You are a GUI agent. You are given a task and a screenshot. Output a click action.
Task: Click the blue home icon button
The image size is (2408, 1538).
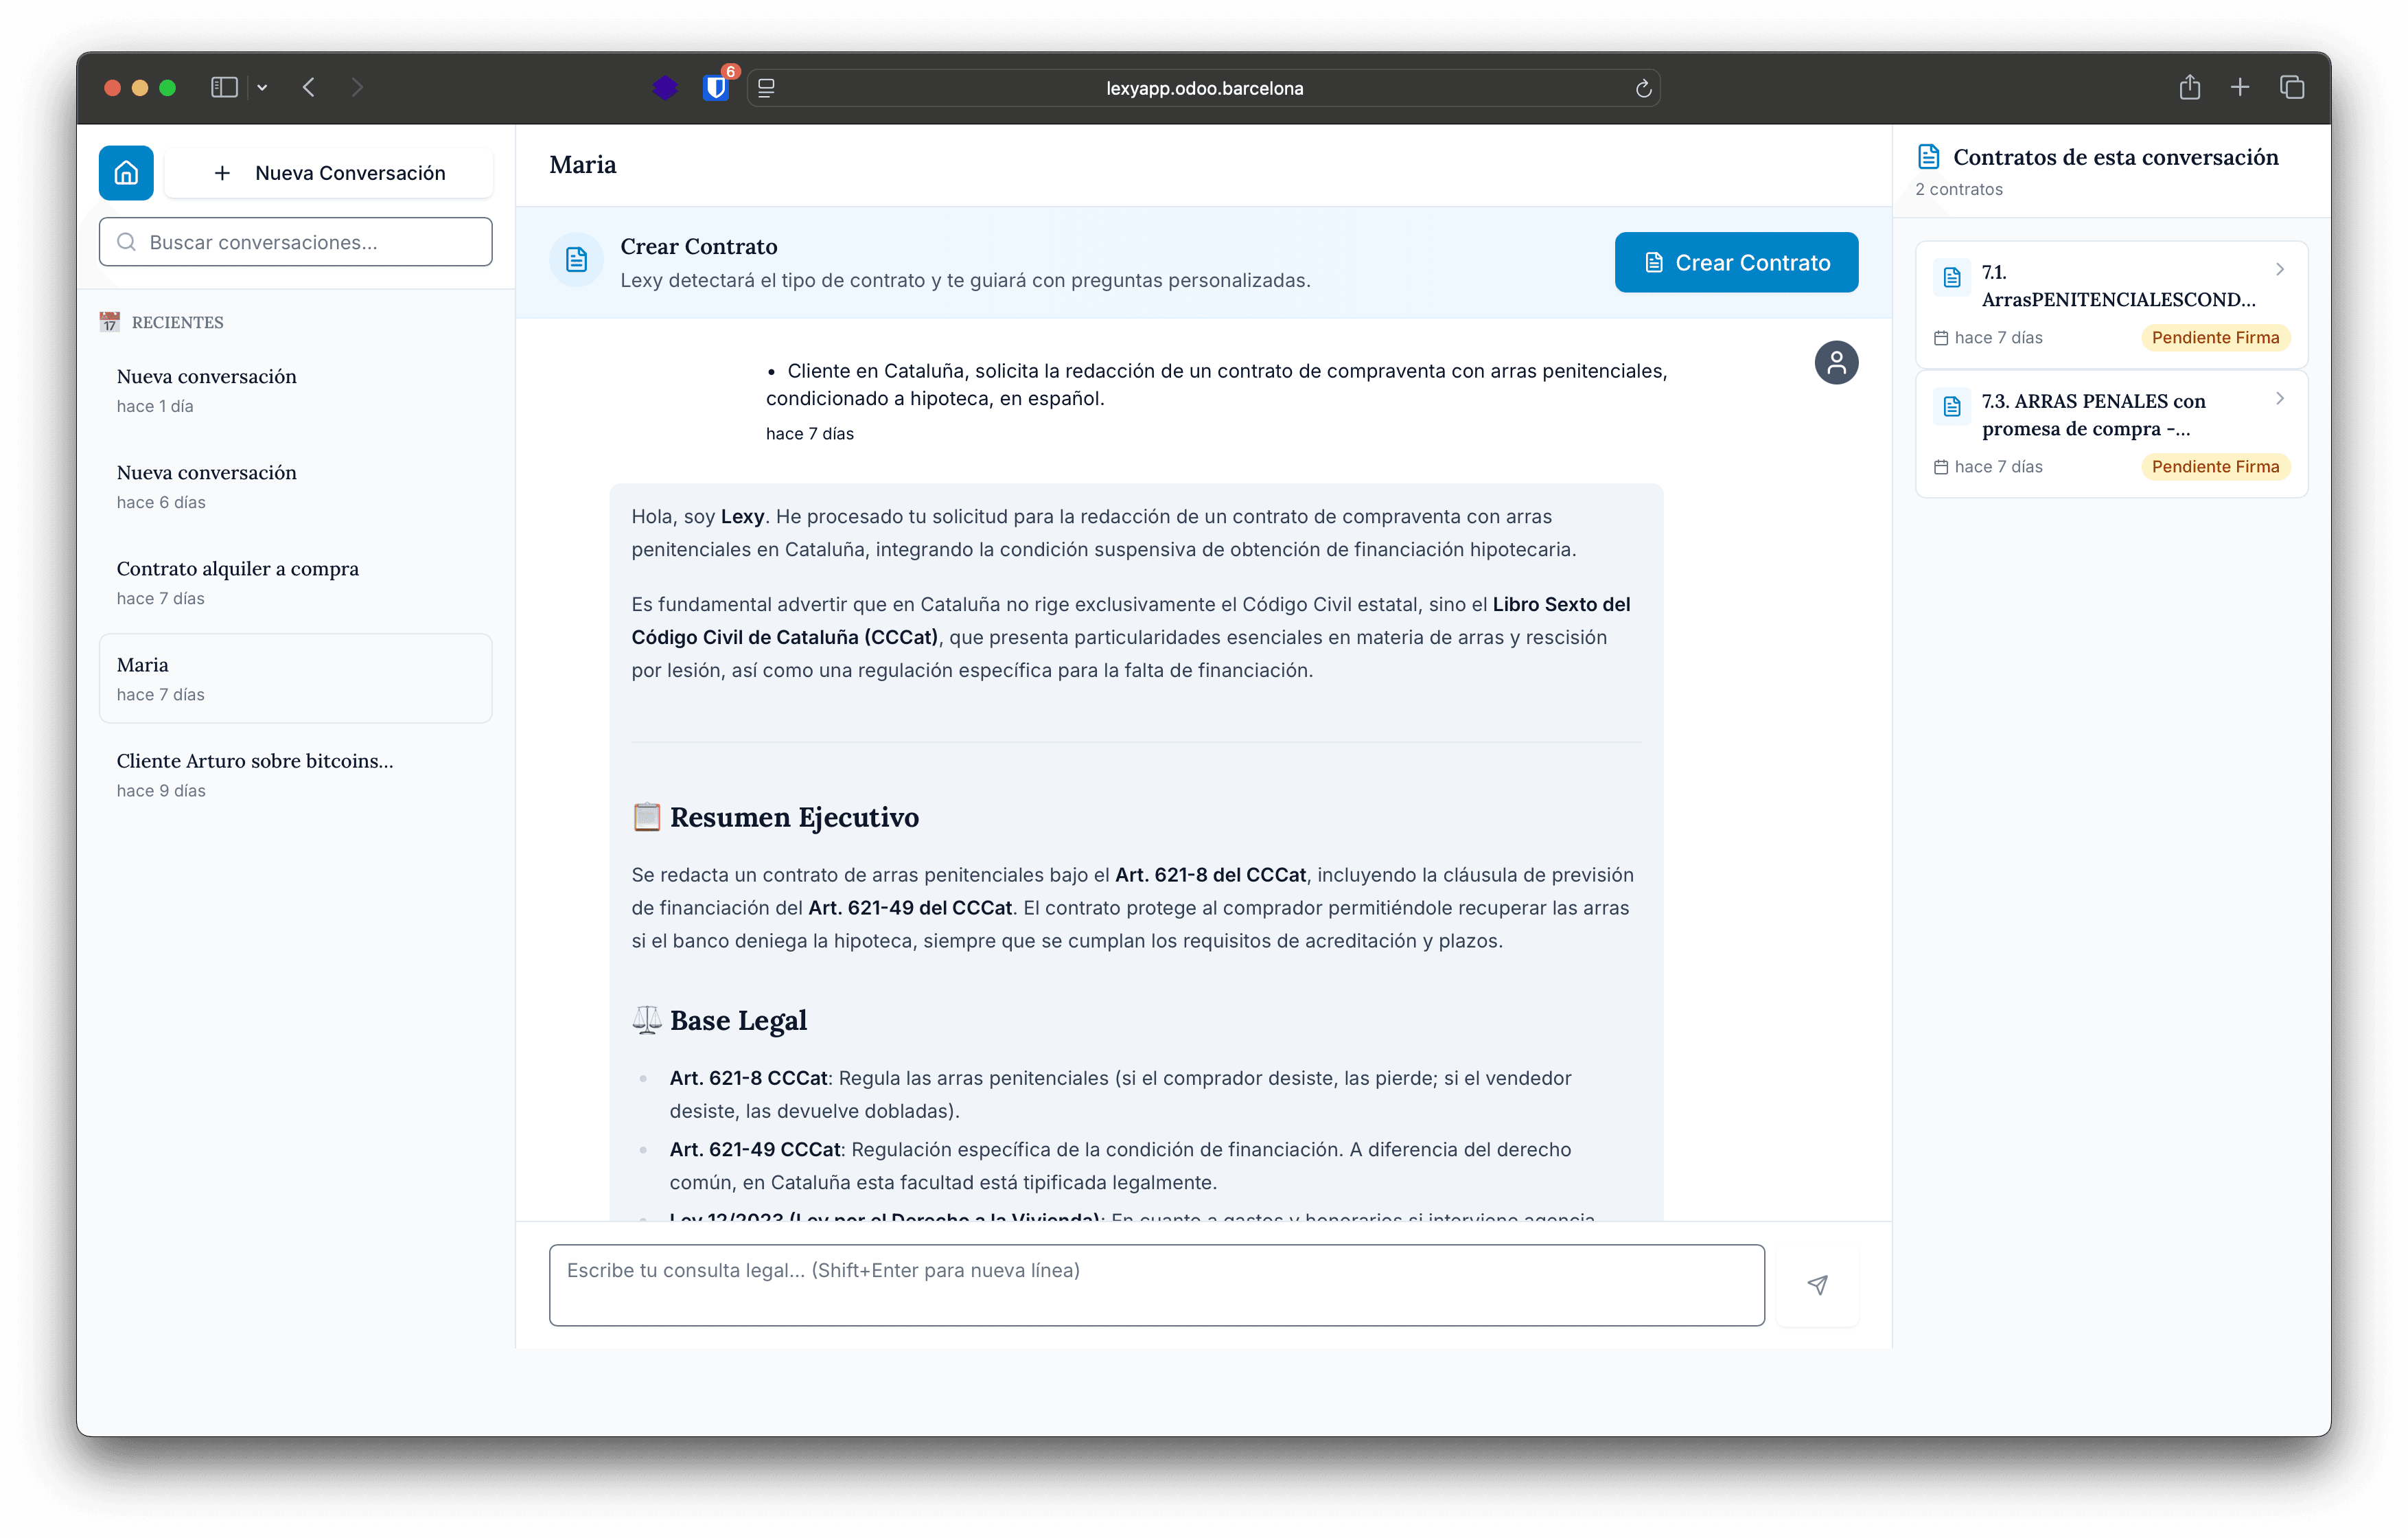(126, 173)
